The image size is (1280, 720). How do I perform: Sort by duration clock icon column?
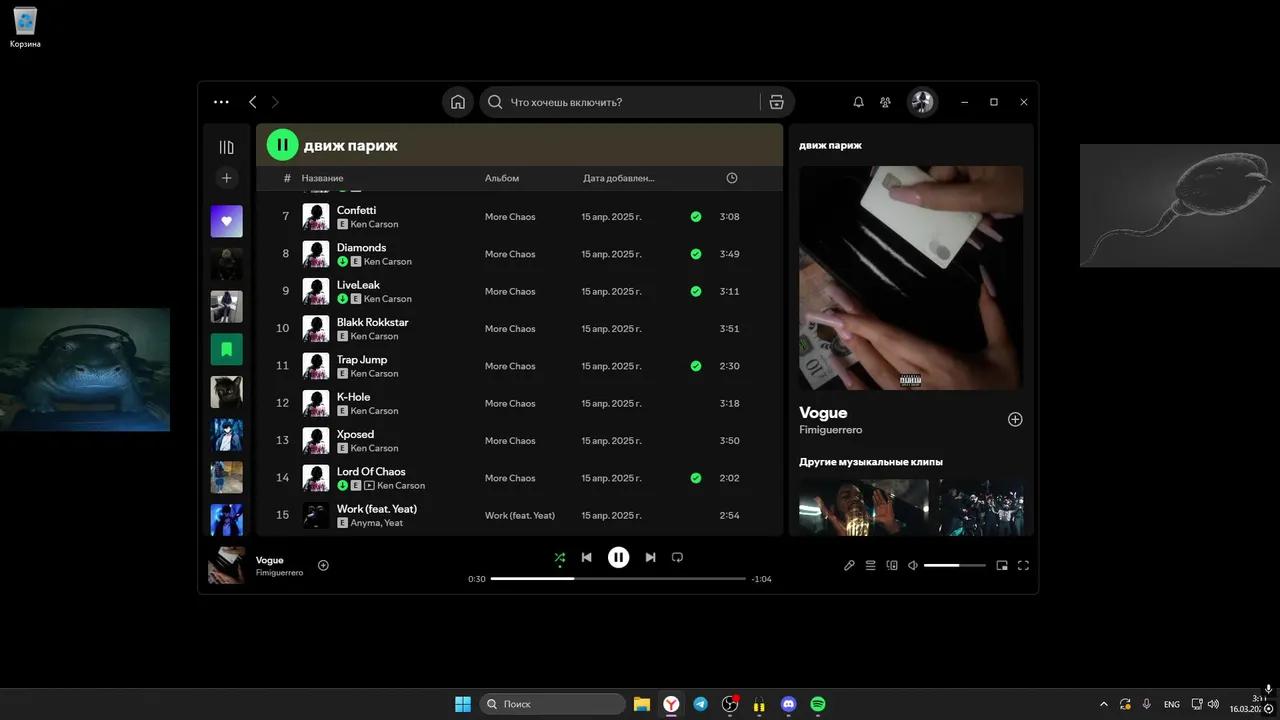click(732, 178)
